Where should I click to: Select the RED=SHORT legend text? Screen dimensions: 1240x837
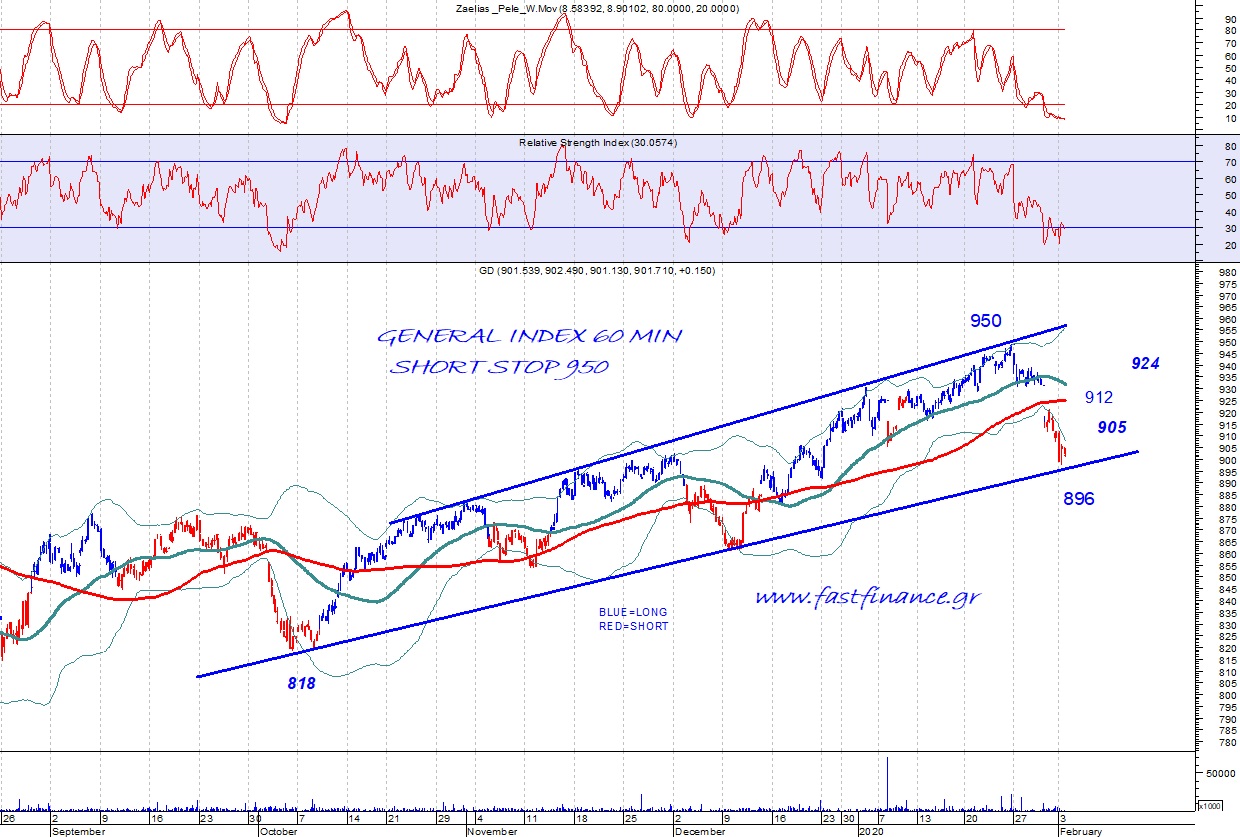629,626
